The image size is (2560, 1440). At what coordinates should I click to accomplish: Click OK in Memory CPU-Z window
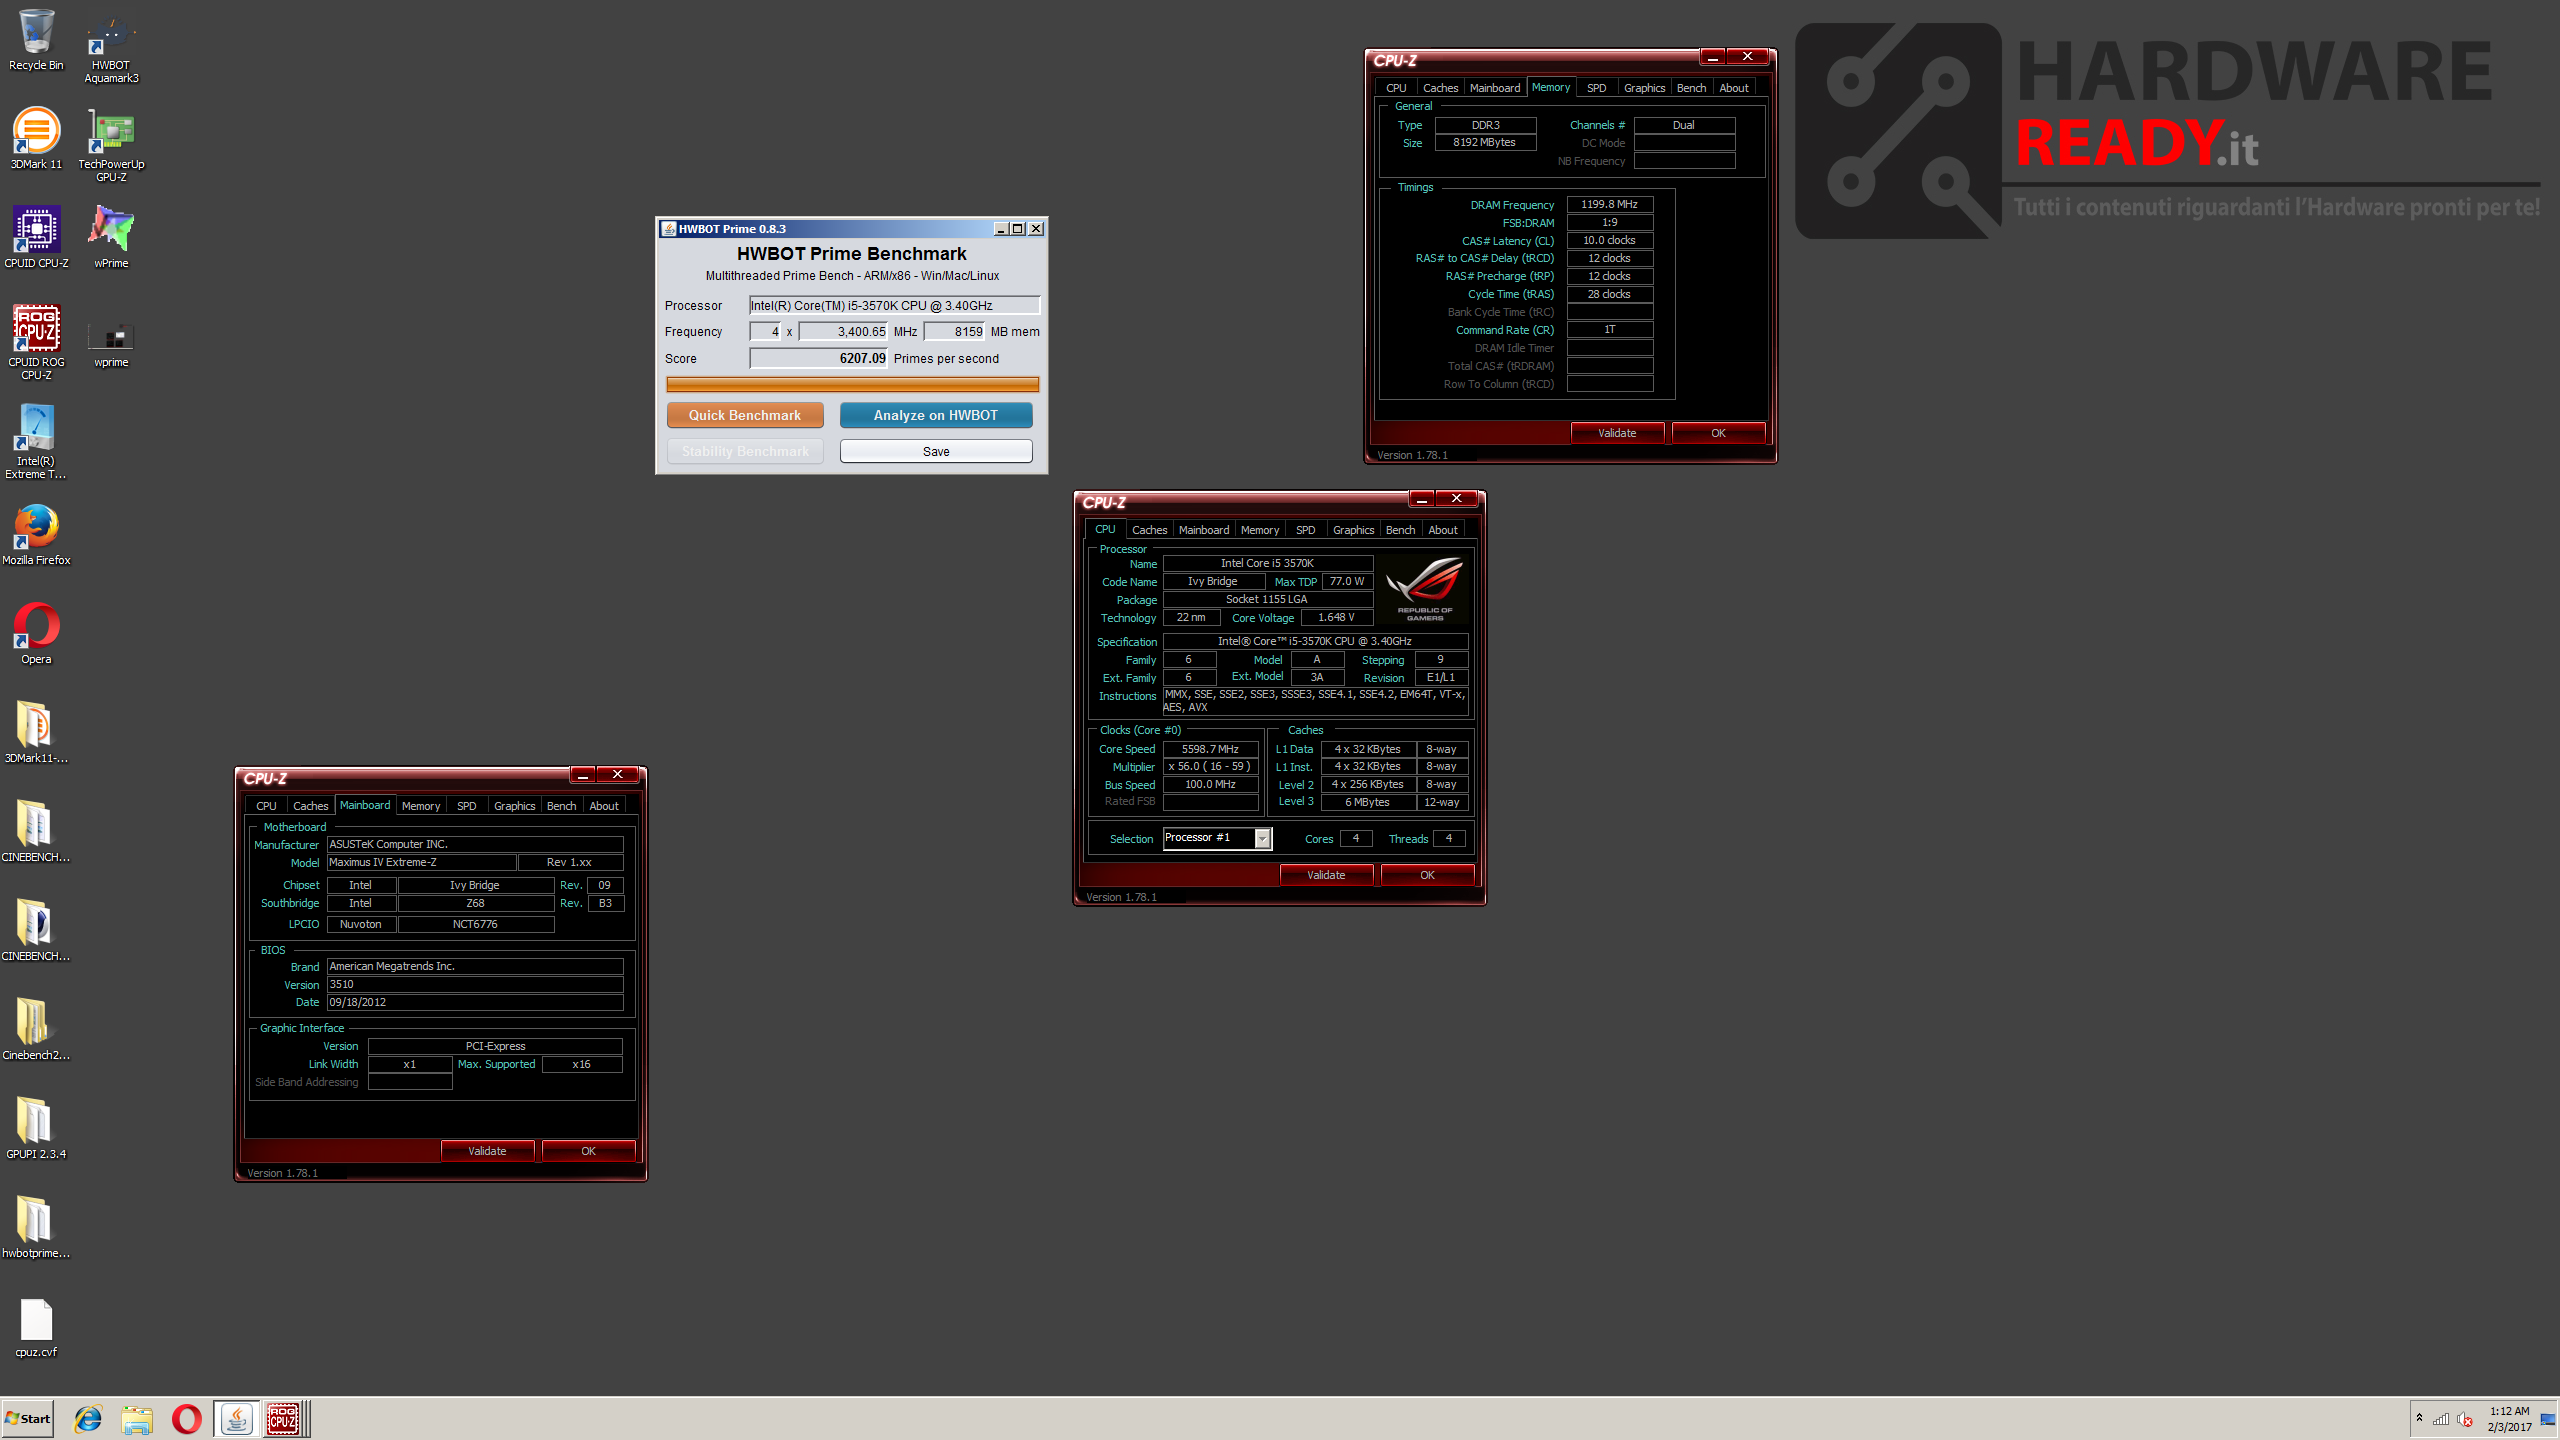(x=1718, y=433)
